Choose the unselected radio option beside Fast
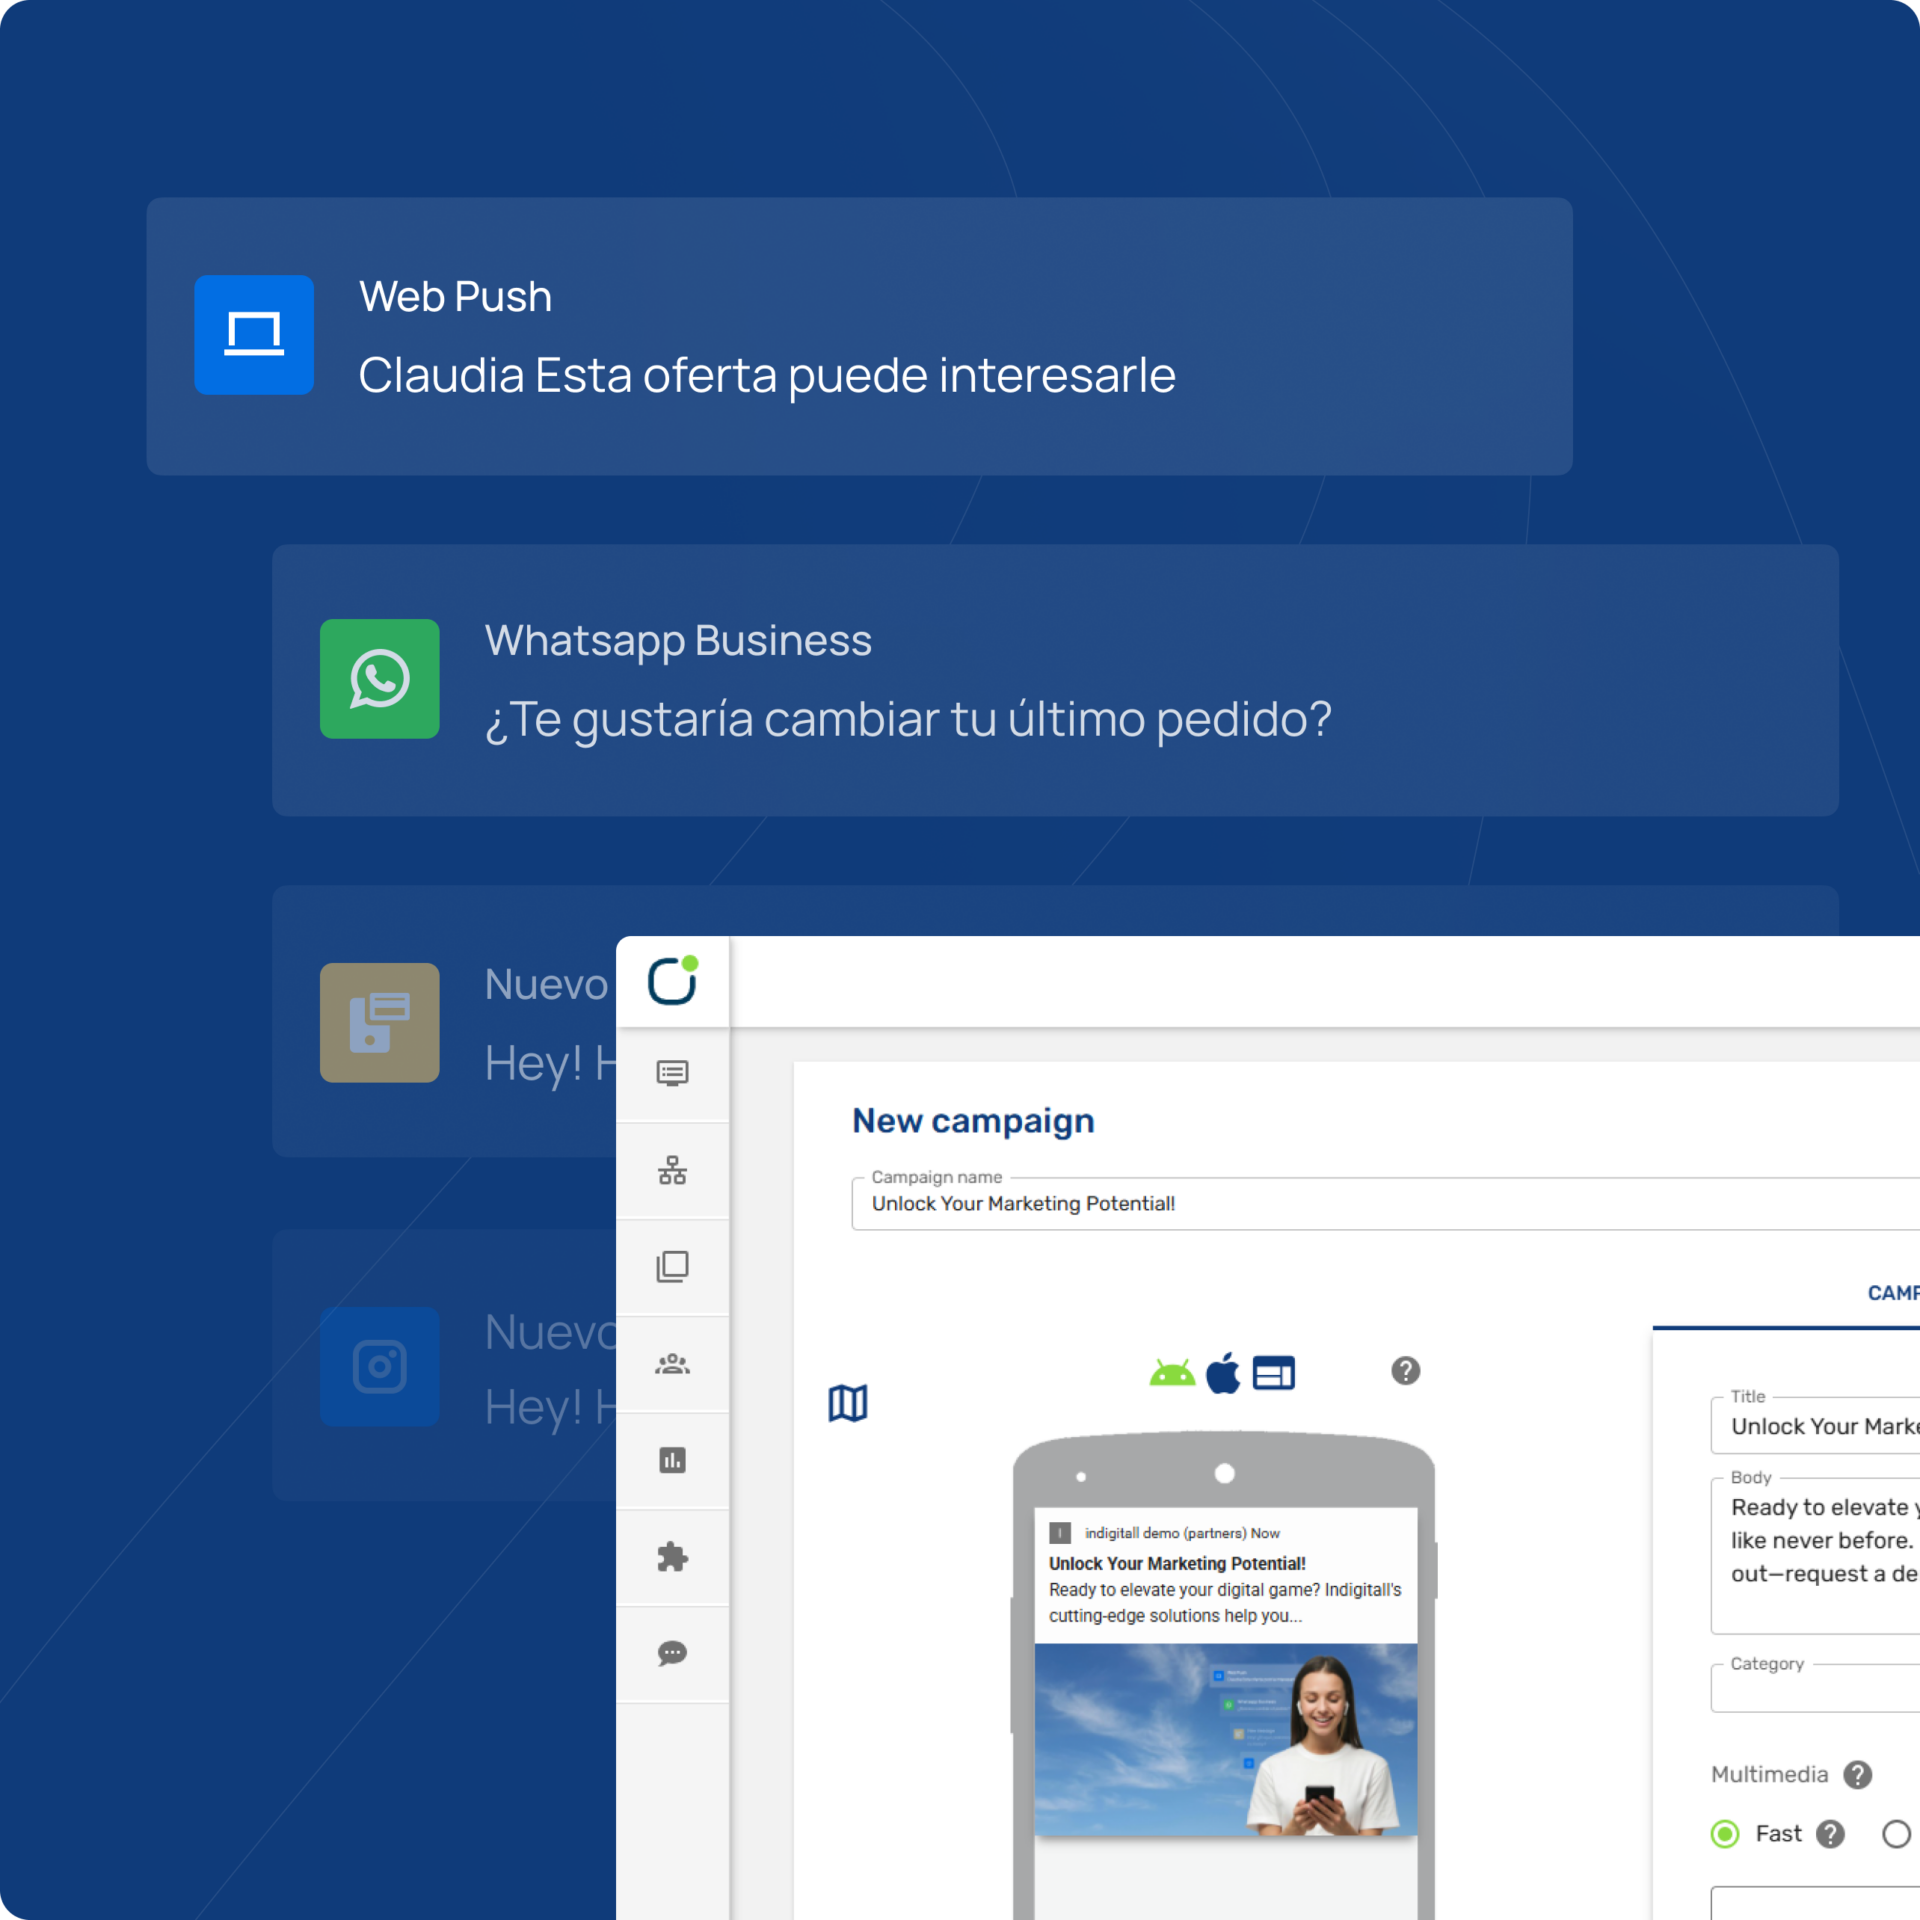Viewport: 1920px width, 1920px height. pyautogui.click(x=1895, y=1834)
